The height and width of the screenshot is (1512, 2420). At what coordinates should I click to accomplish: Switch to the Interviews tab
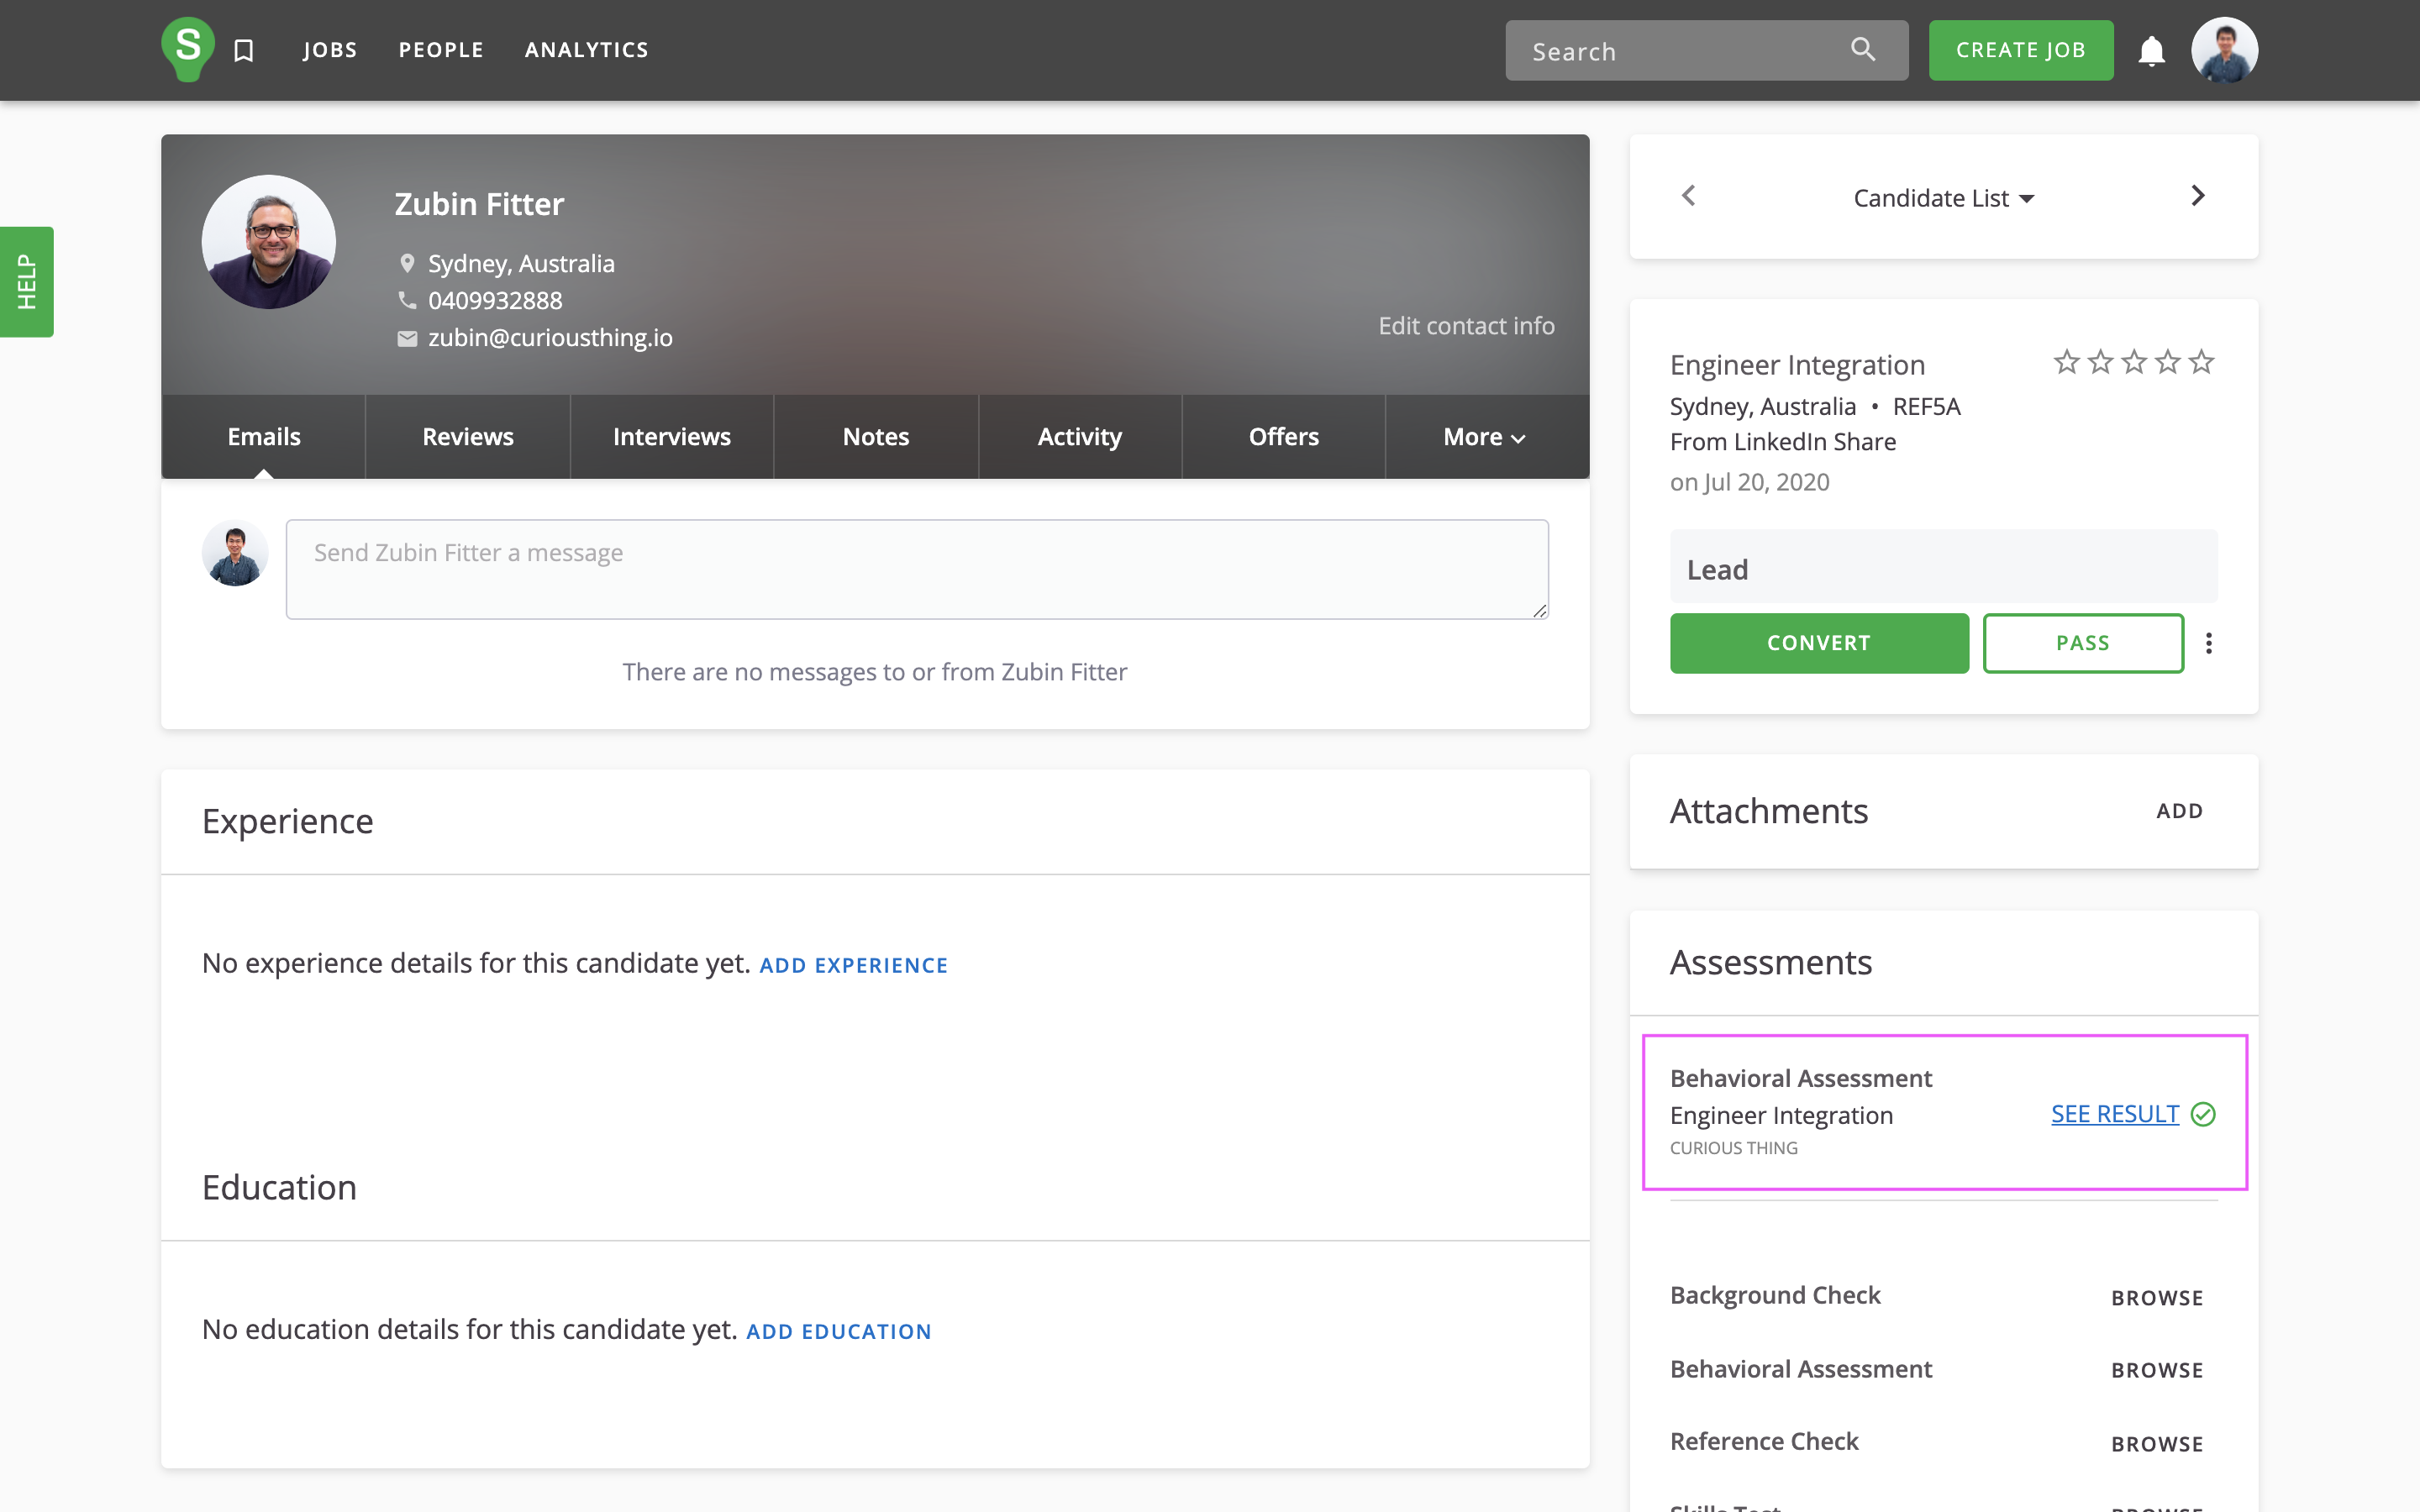(x=671, y=437)
